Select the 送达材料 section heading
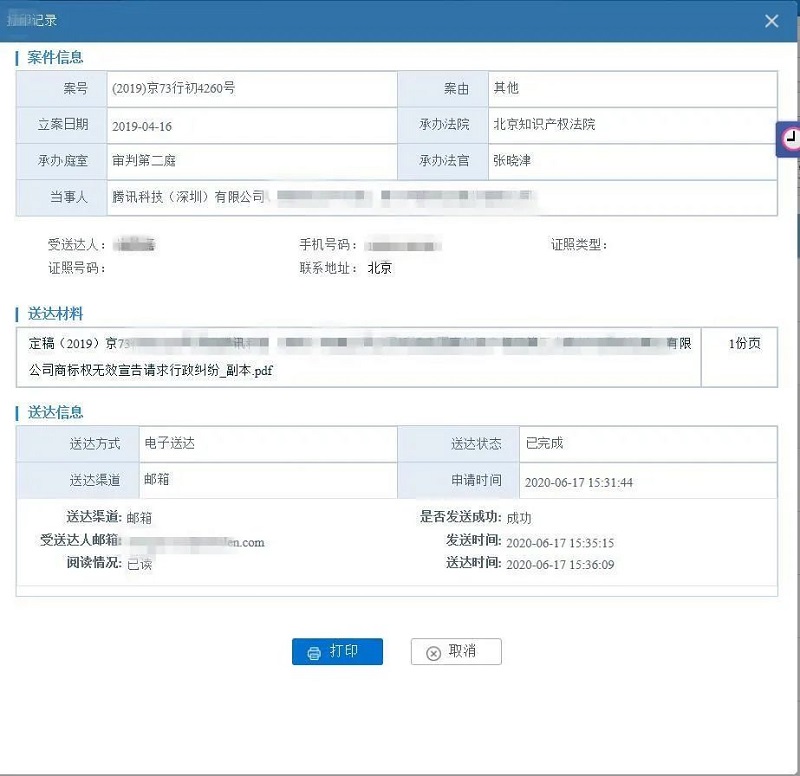The height and width of the screenshot is (776, 800). tap(55, 314)
